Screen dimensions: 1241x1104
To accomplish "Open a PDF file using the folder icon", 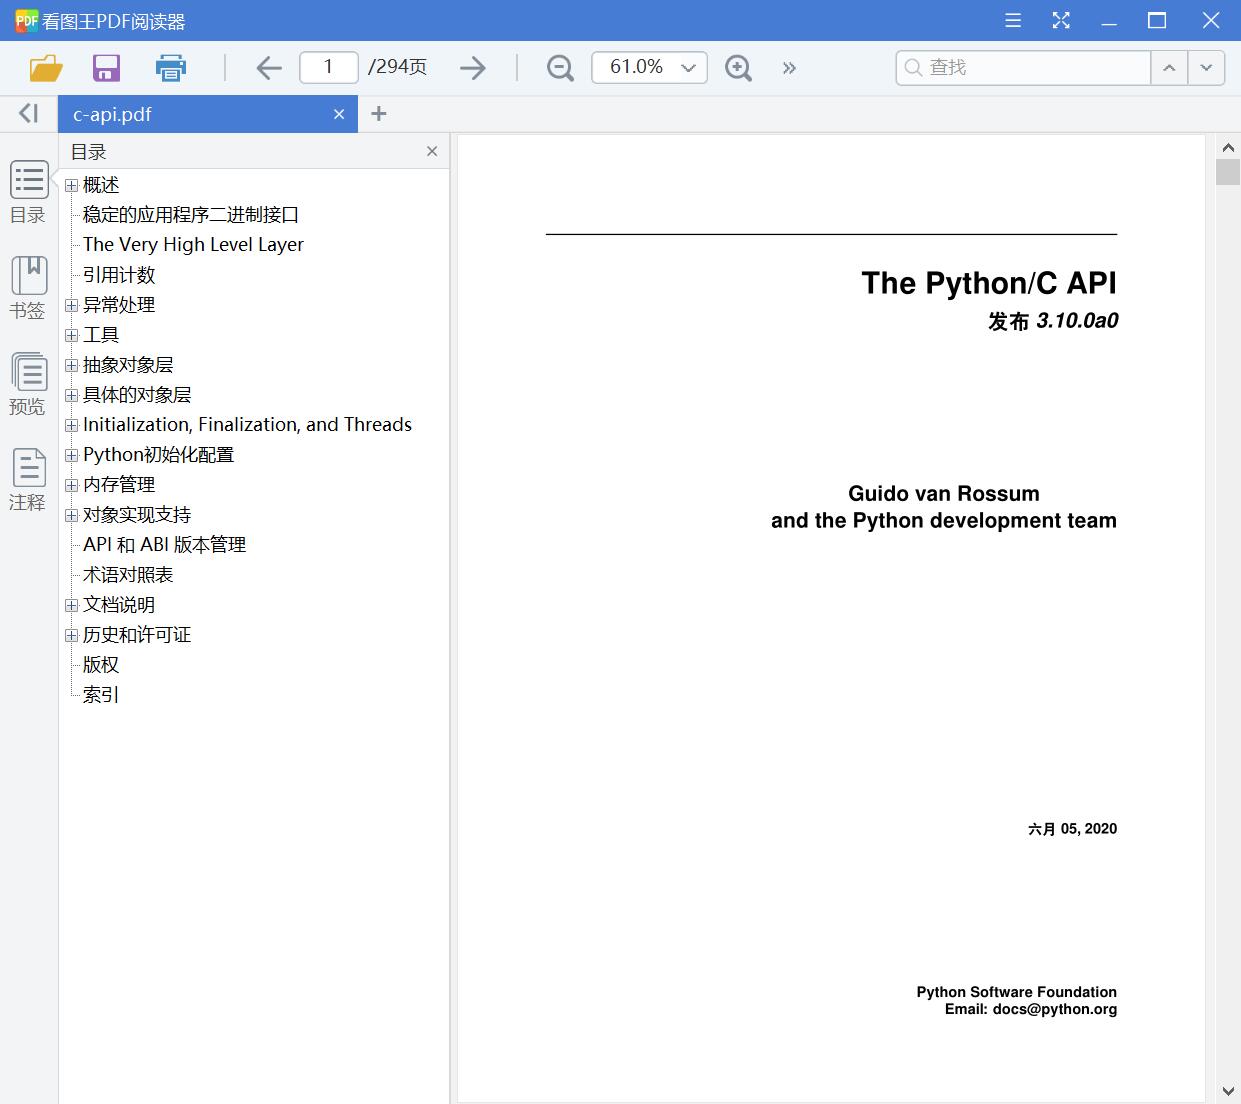I will tap(45, 67).
